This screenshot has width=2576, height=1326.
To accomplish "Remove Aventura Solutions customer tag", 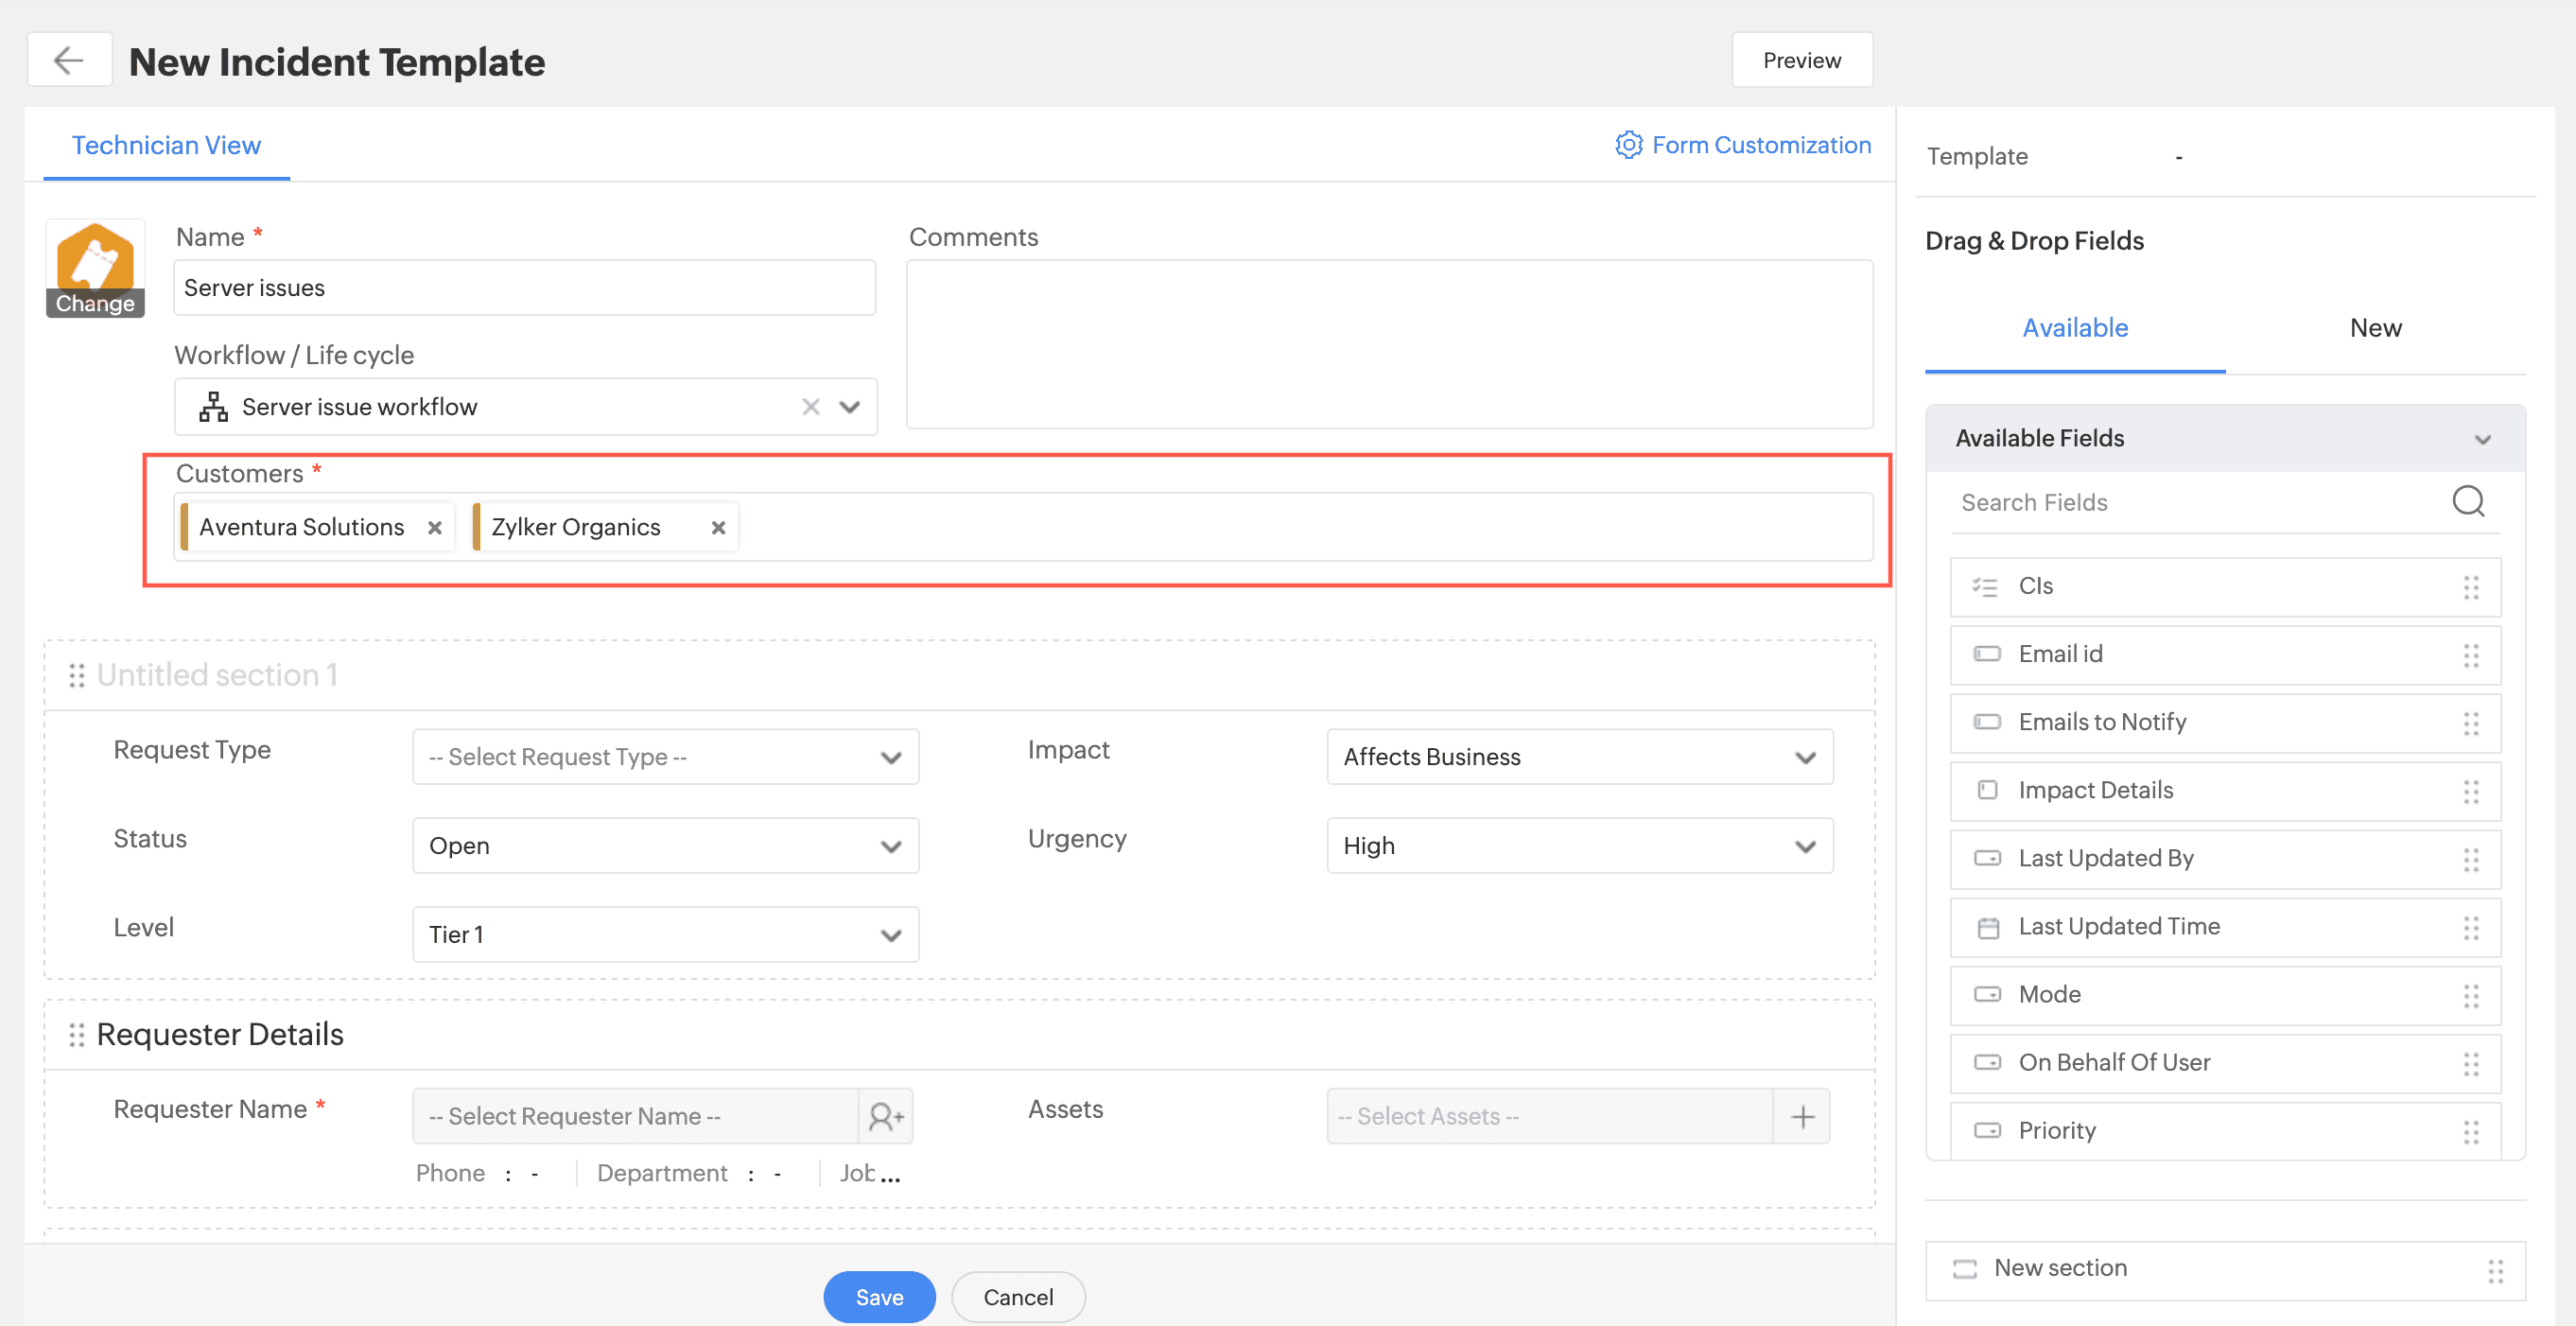I will coord(434,527).
